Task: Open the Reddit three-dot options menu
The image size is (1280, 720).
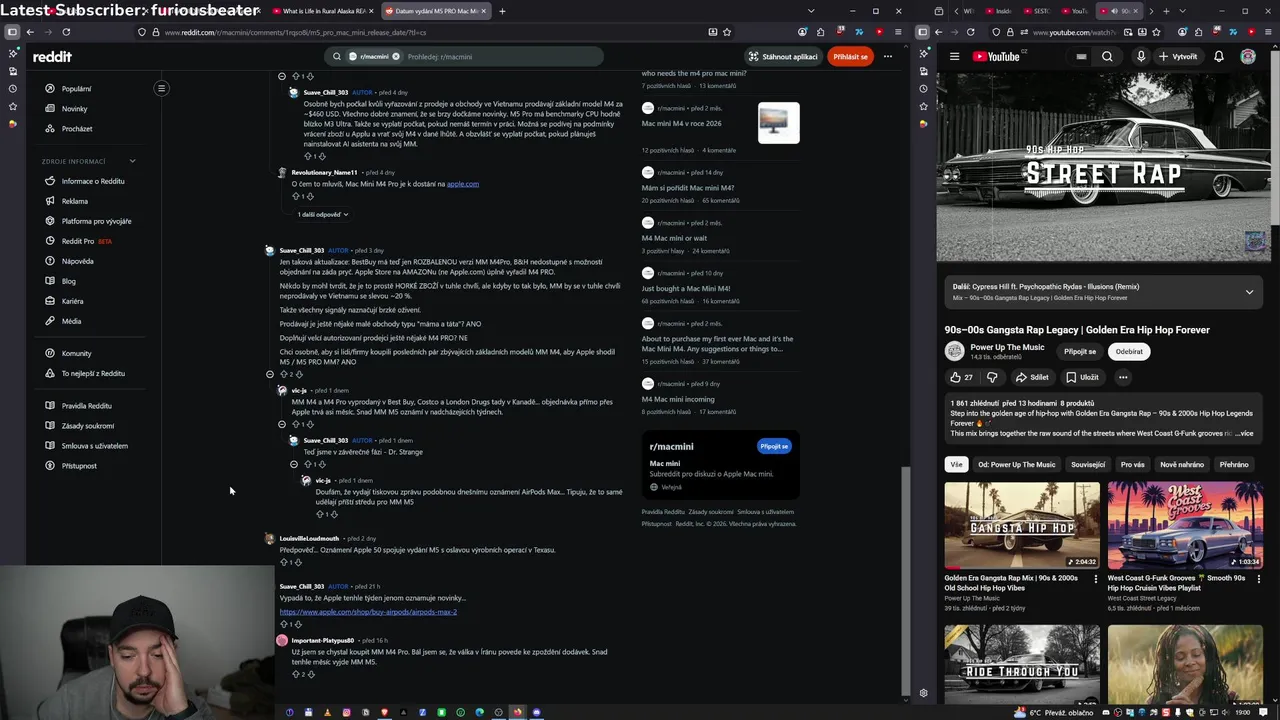Action: pyautogui.click(x=887, y=57)
